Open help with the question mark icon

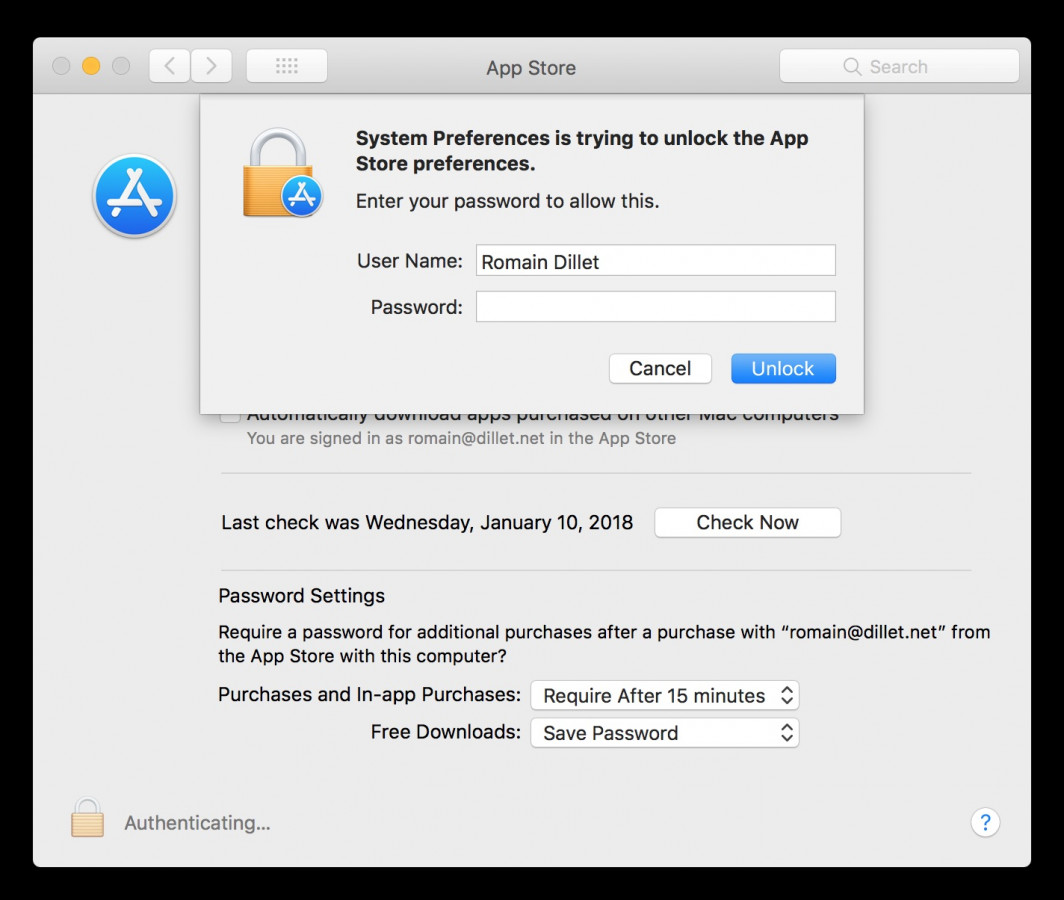pyautogui.click(x=986, y=822)
